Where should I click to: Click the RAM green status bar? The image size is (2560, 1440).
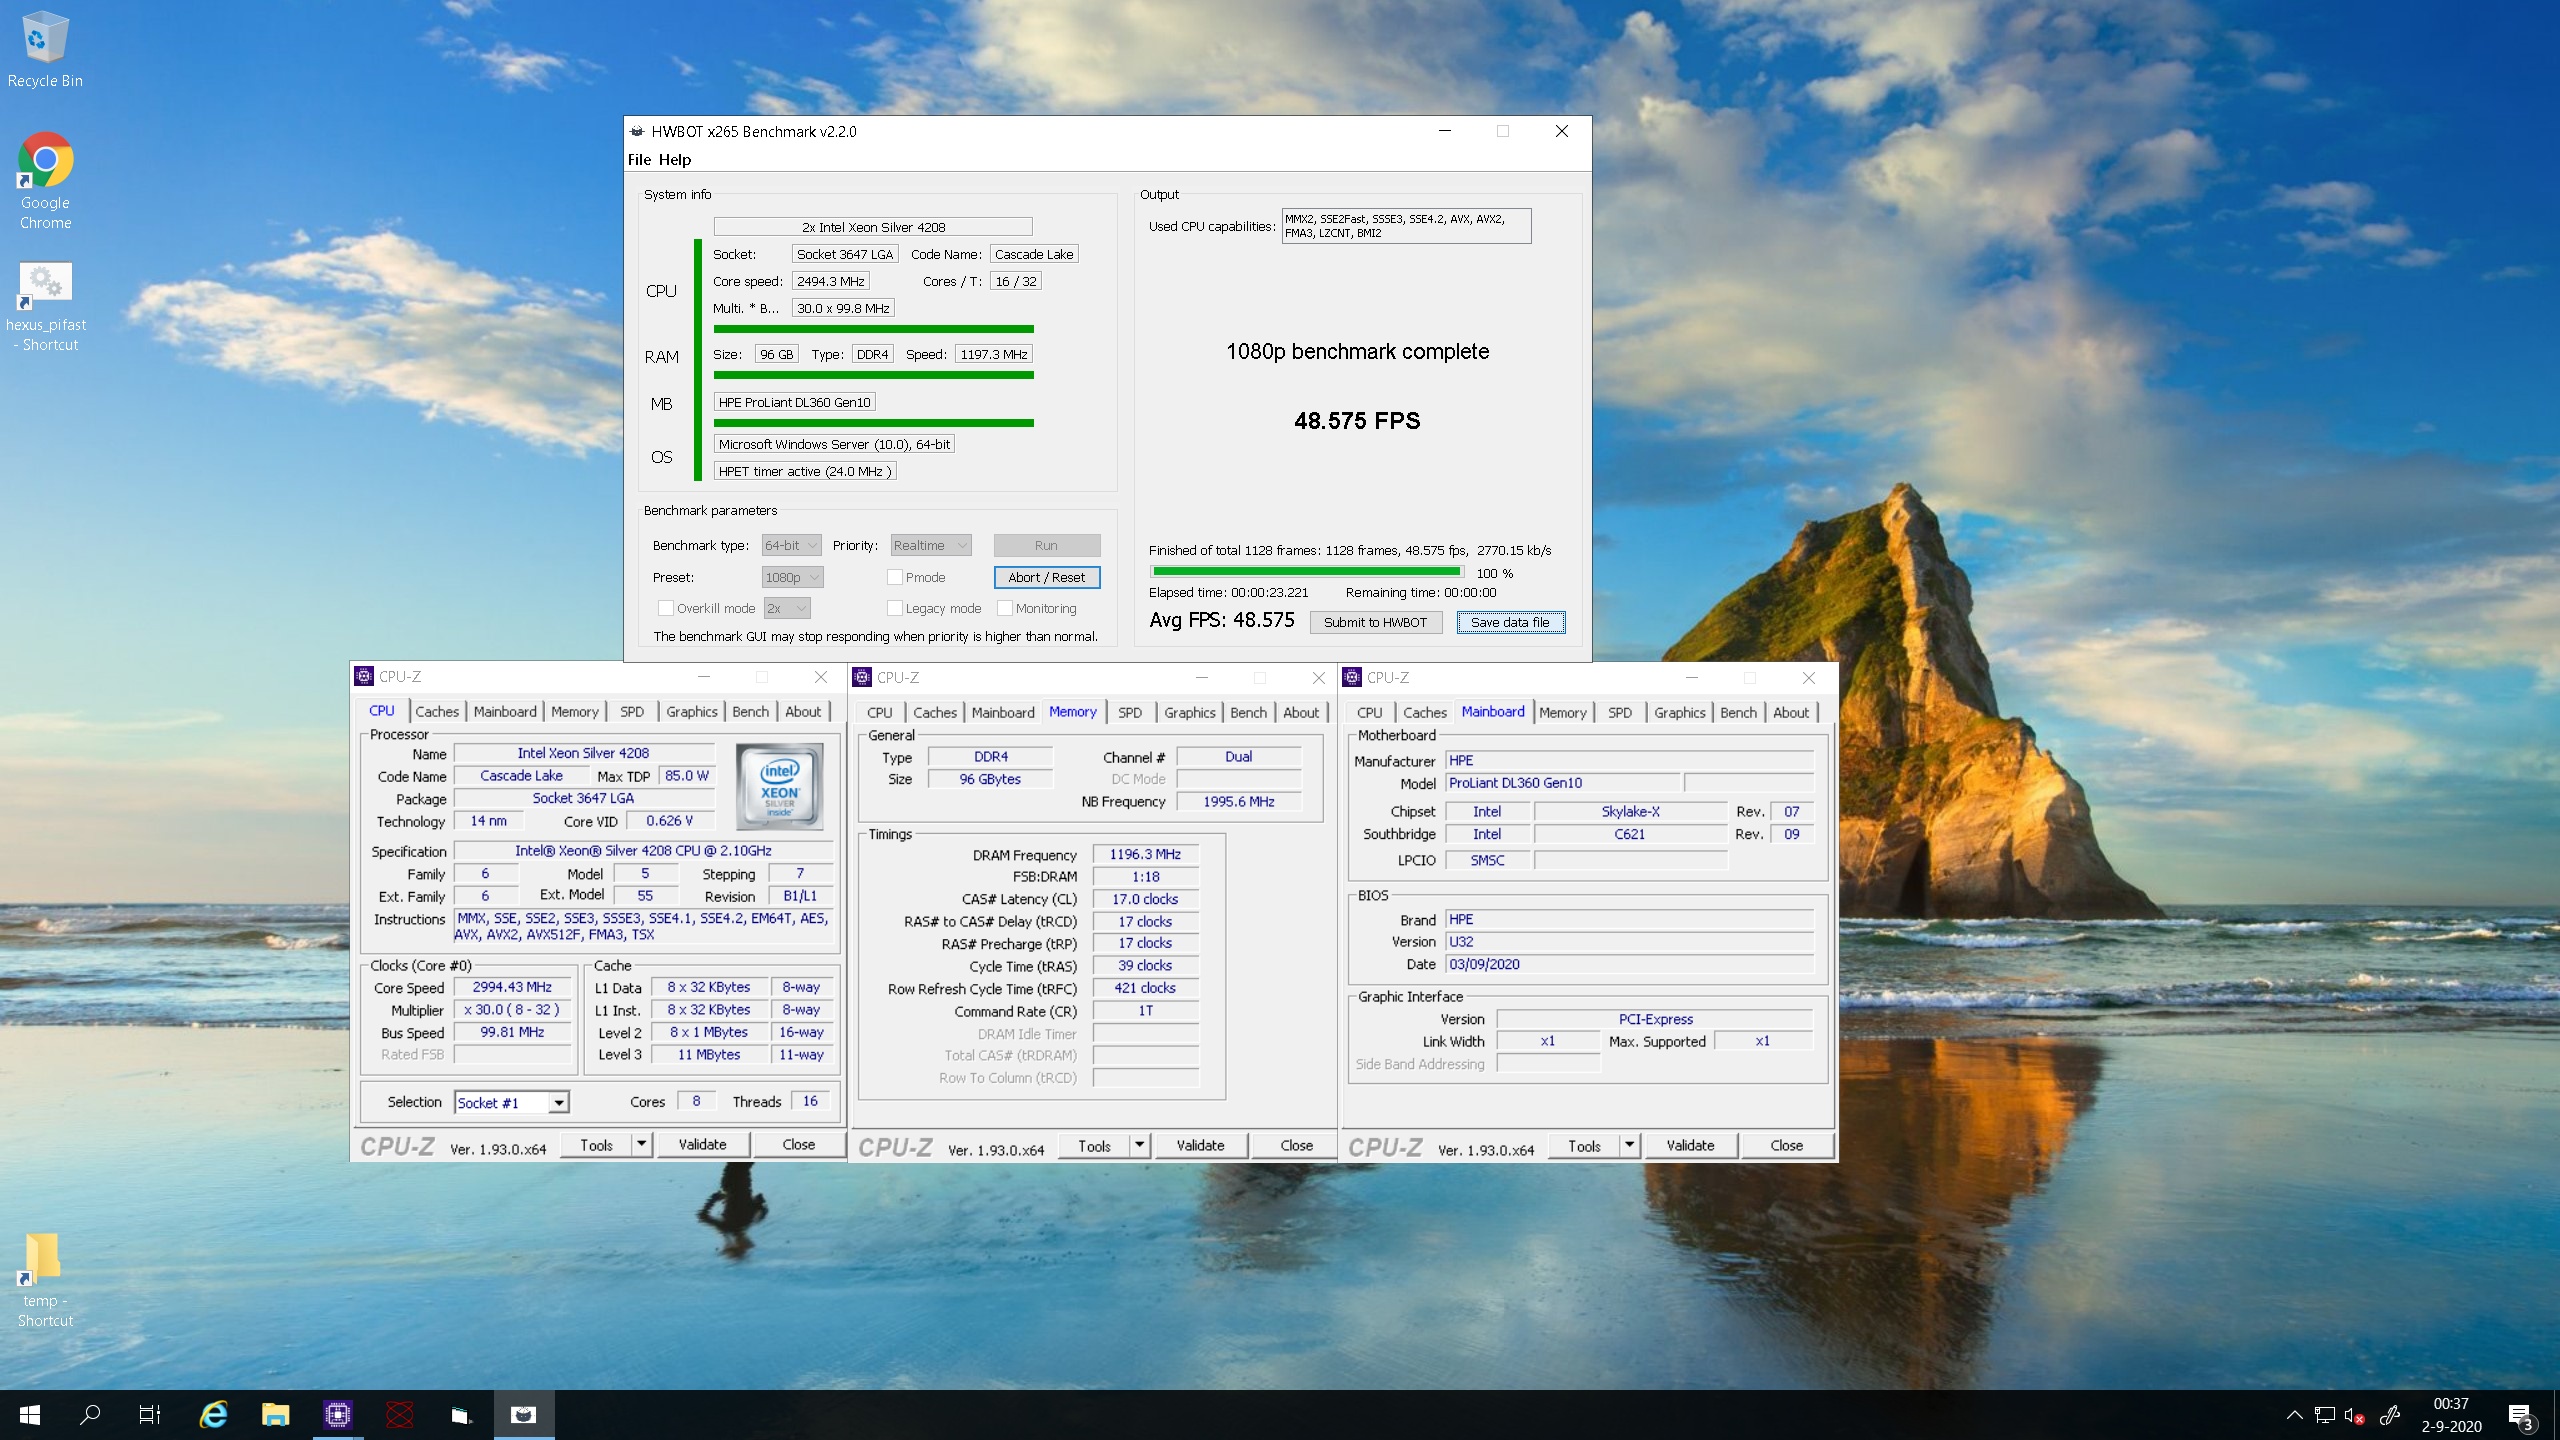point(873,376)
